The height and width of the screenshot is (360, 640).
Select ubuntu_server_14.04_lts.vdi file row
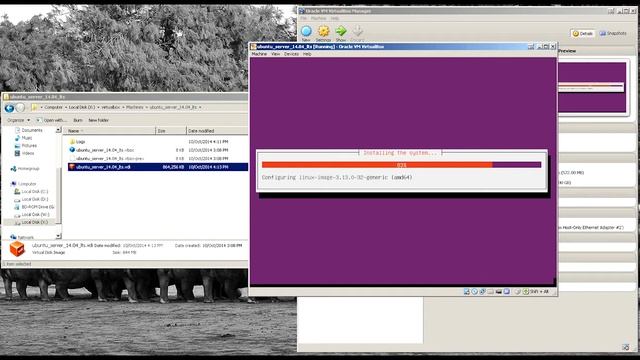tap(158, 167)
